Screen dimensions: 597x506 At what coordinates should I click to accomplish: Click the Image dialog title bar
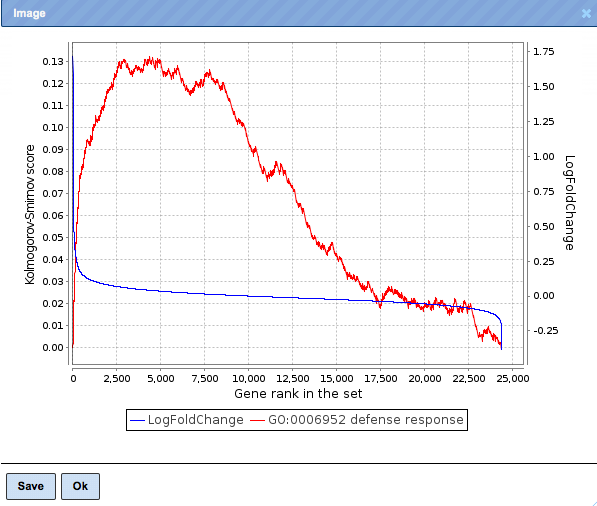tap(298, 13)
